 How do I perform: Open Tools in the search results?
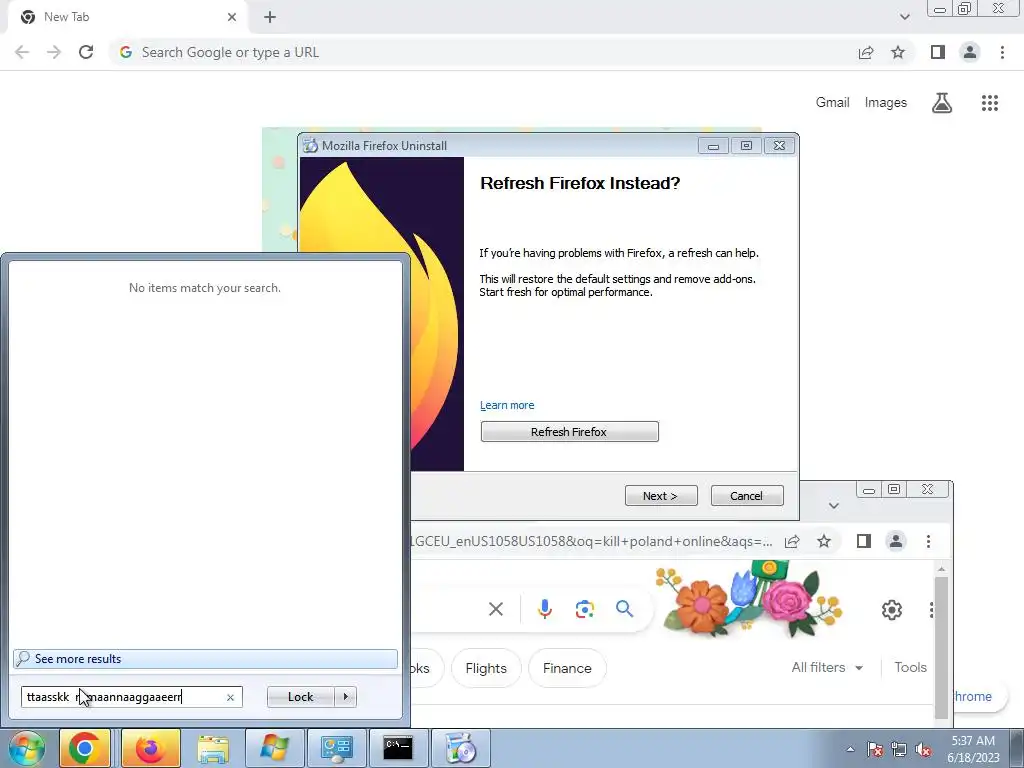click(910, 667)
